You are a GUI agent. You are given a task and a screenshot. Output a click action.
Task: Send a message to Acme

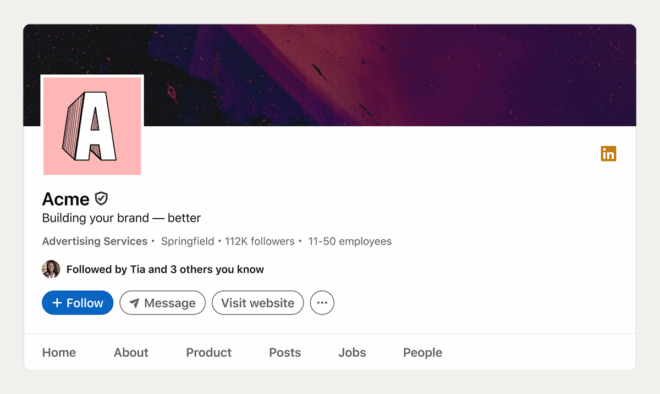[x=162, y=303]
